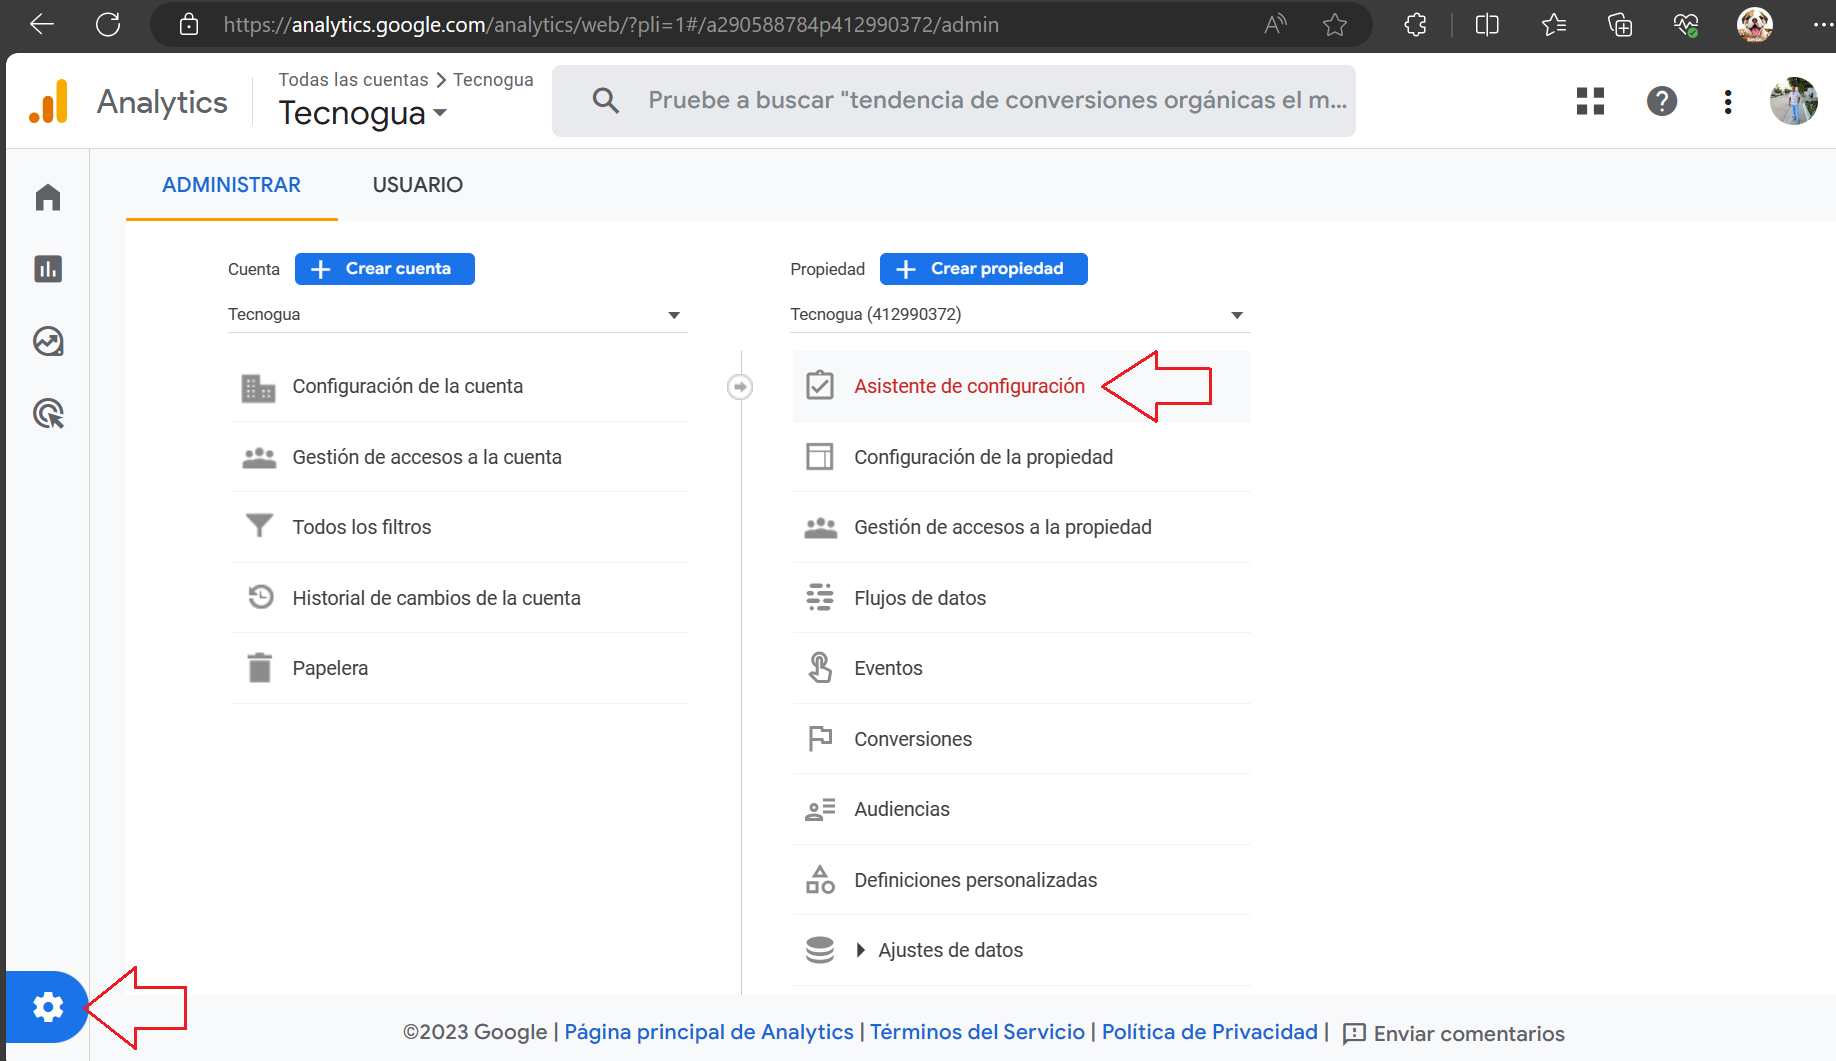Click the Admin gear icon
The image size is (1836, 1061).
click(47, 1007)
